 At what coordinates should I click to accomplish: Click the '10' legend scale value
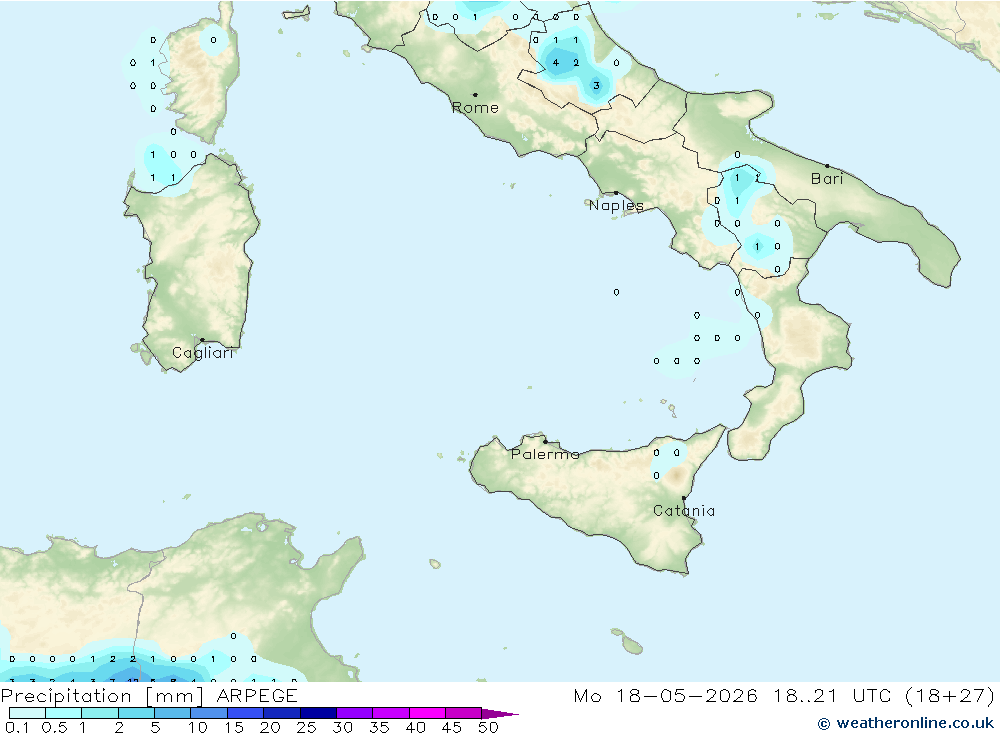198,727
